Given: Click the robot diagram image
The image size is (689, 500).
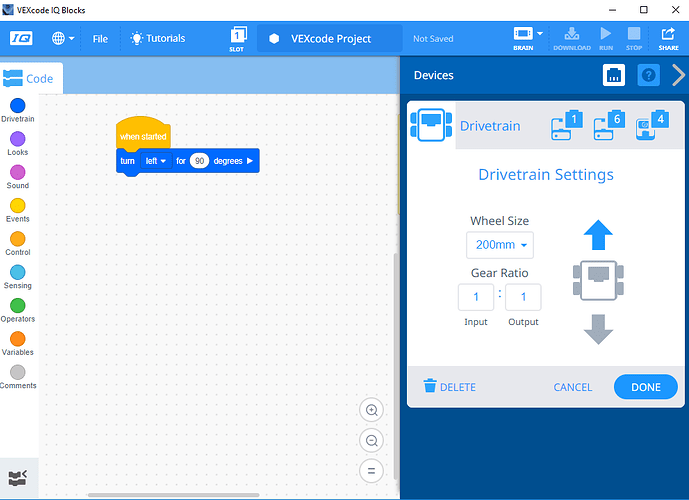Looking at the screenshot, I should point(598,281).
